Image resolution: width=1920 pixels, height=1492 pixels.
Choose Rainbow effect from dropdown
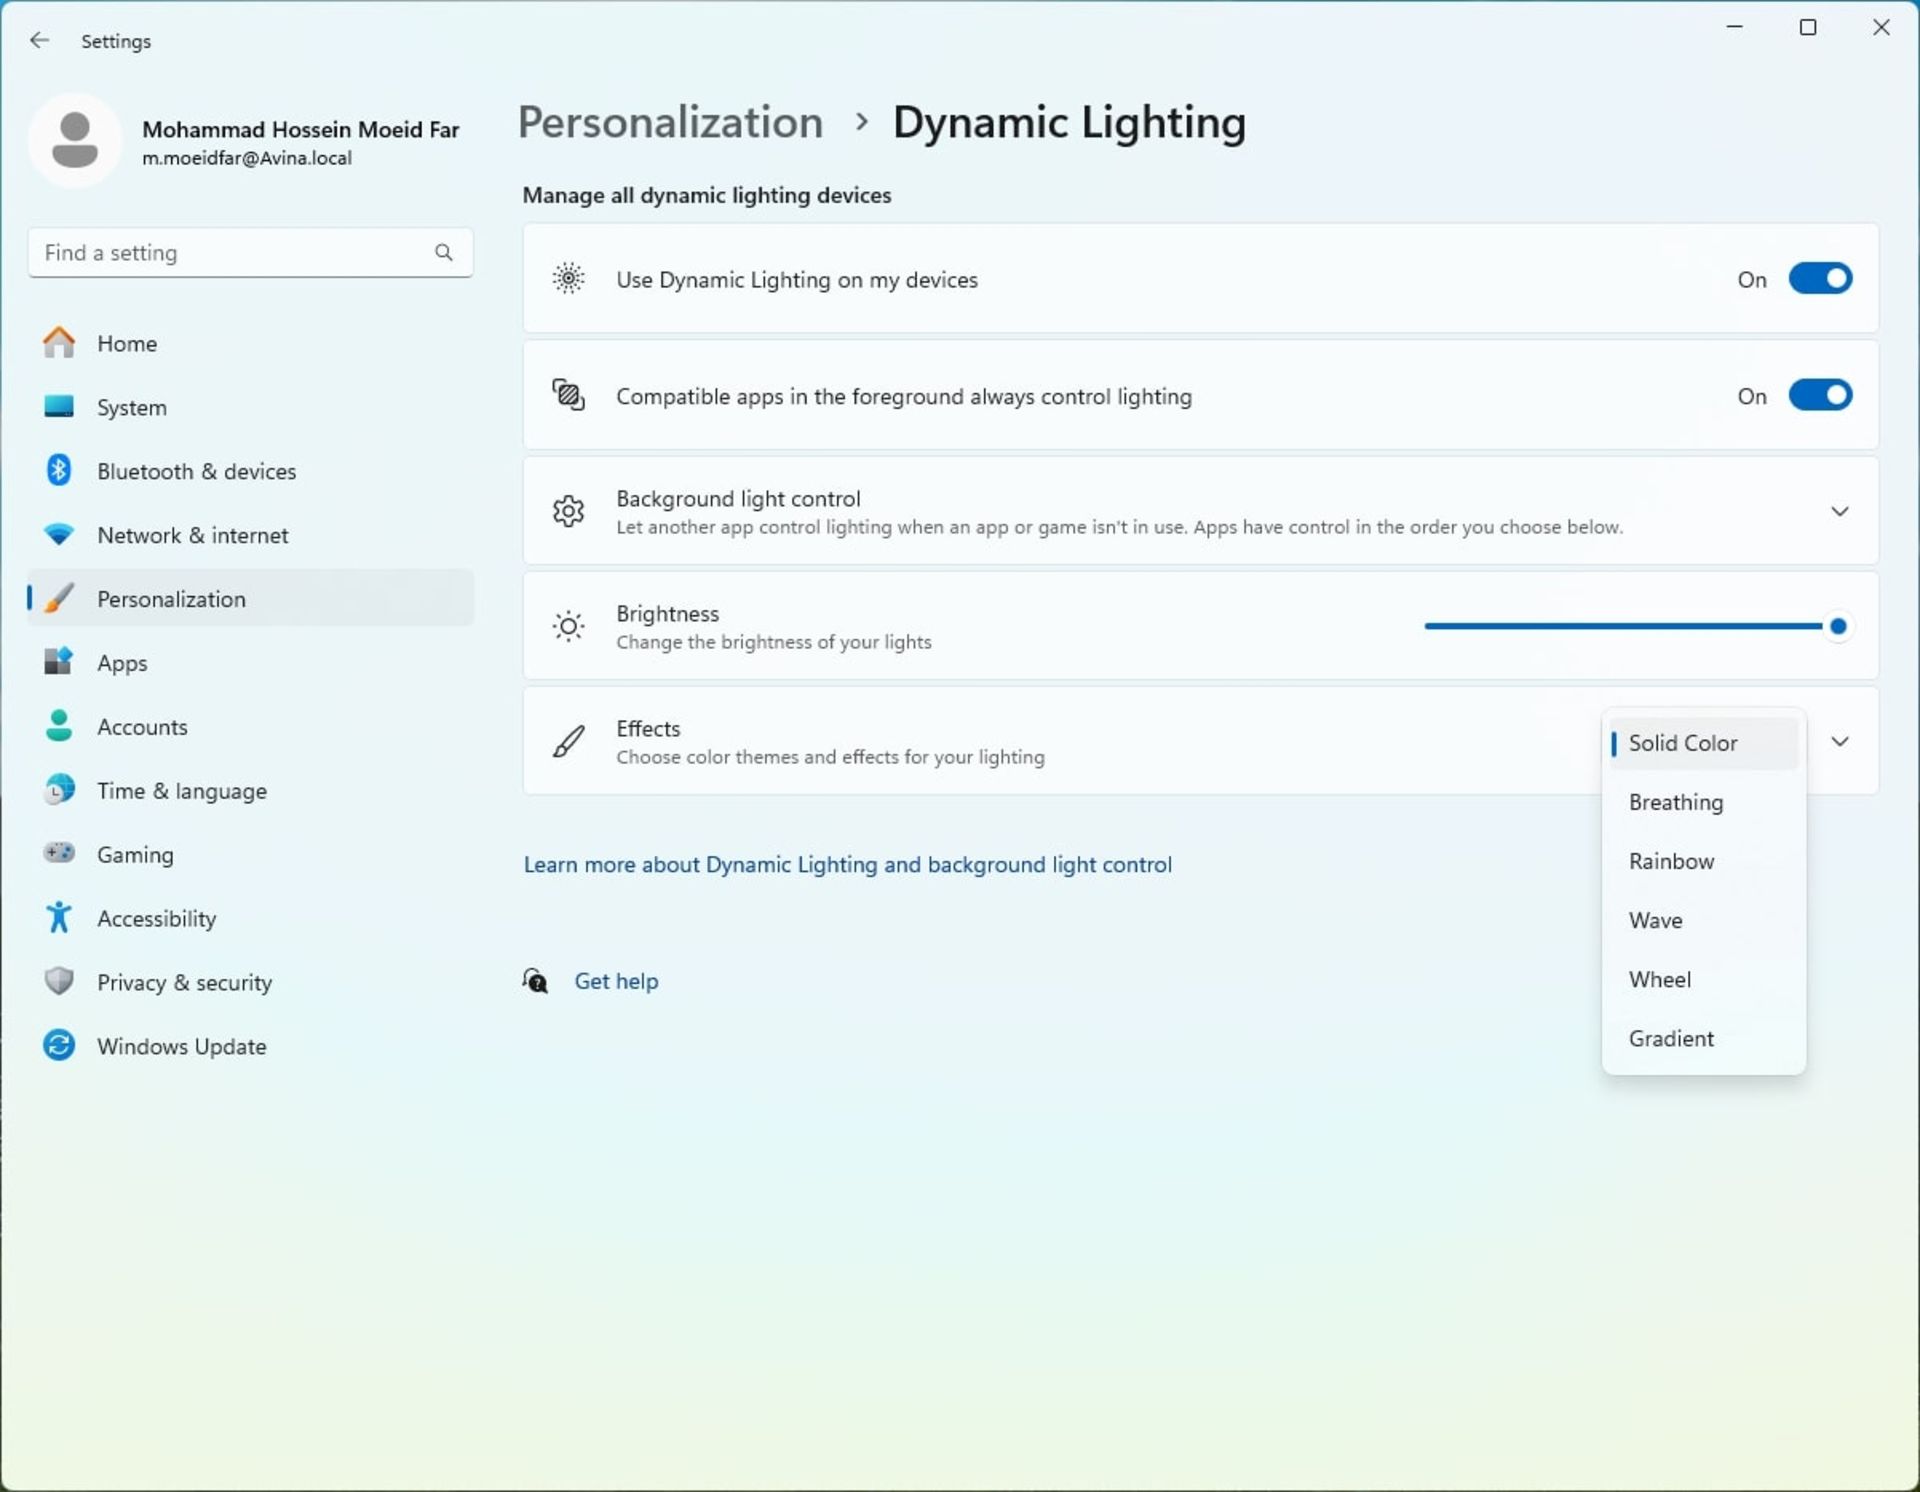1703,861
